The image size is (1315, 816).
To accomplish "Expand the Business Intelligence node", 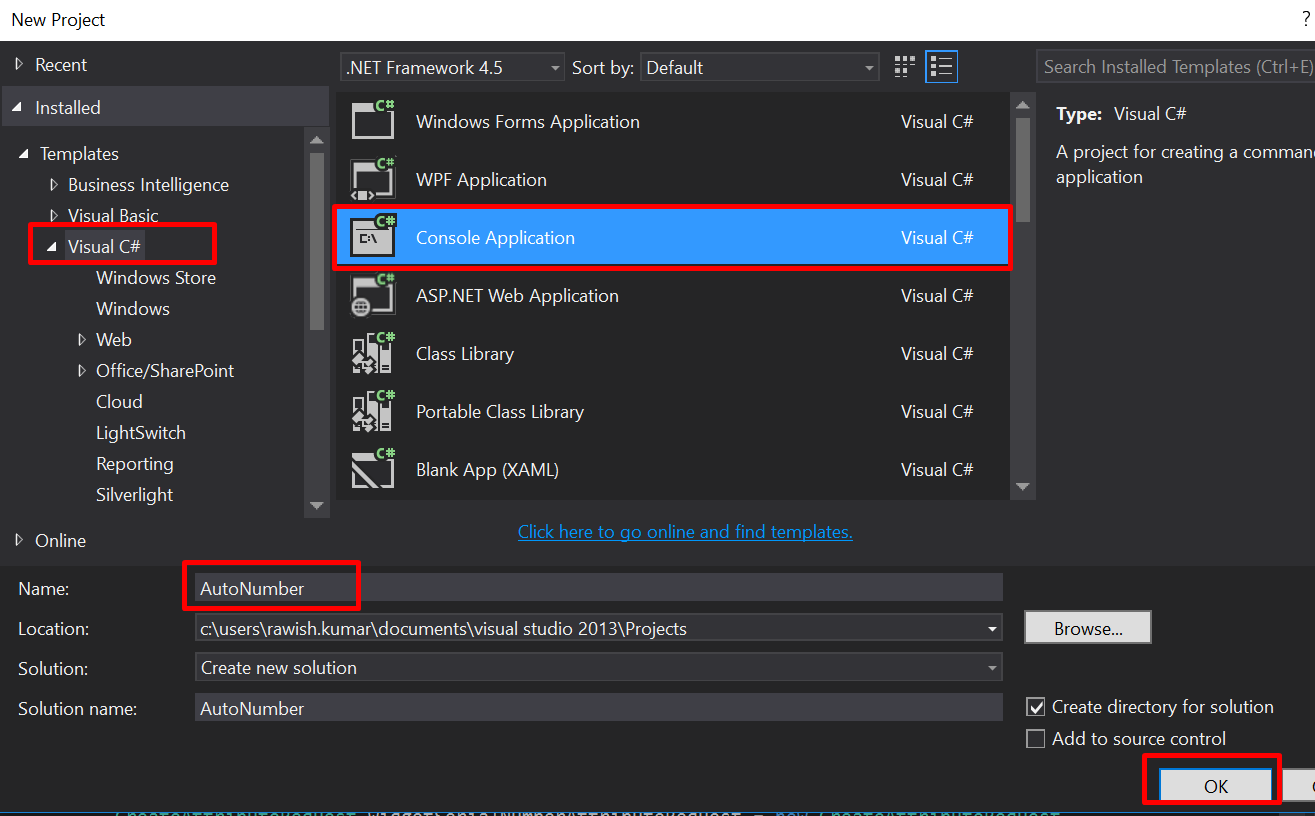I will pos(54,185).
